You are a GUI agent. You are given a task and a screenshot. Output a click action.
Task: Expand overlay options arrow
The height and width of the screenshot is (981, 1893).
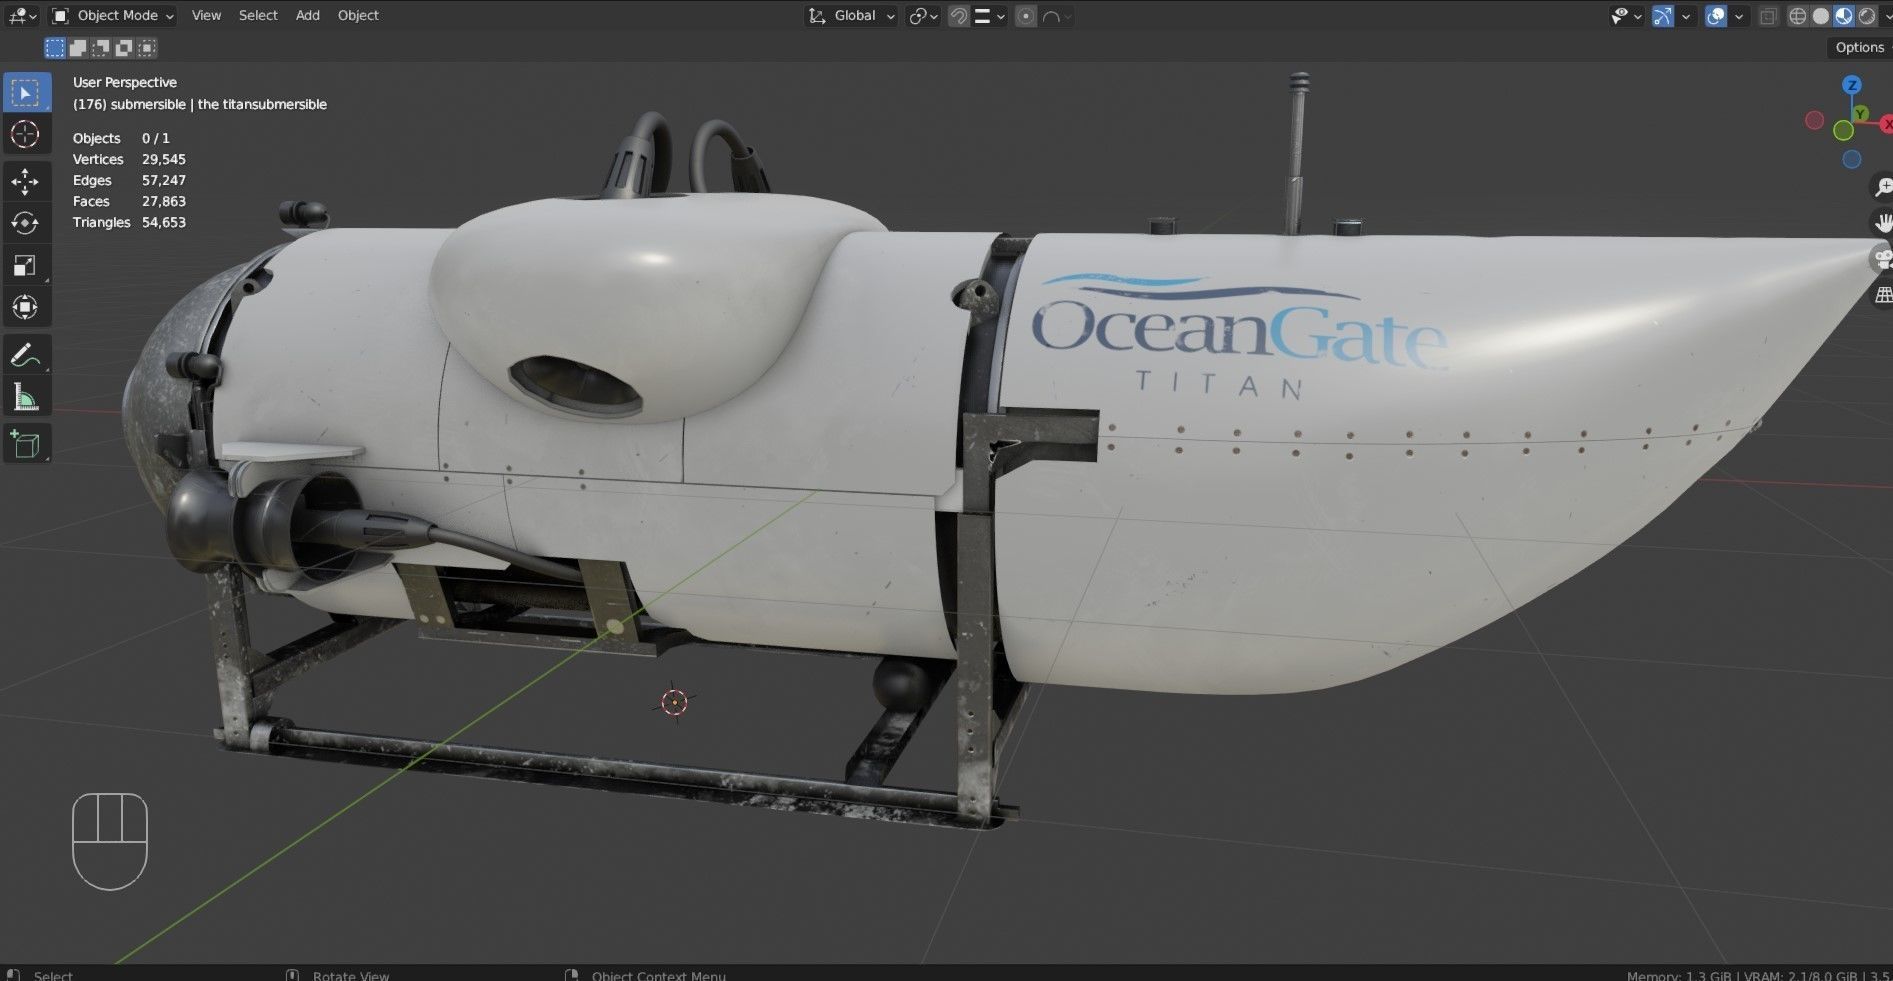pyautogui.click(x=1739, y=16)
